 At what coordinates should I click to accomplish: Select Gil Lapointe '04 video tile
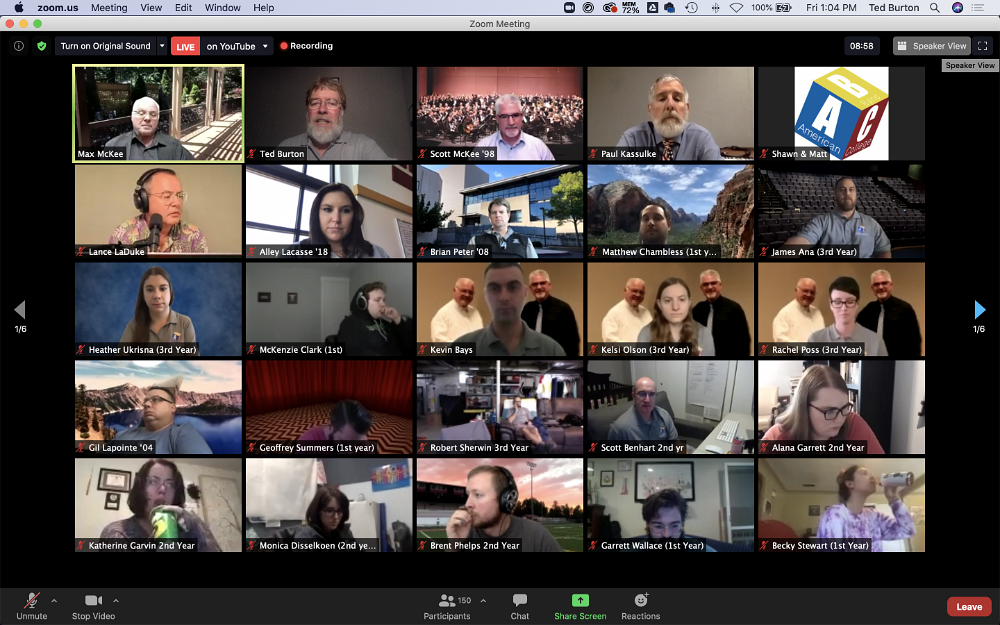pos(158,407)
